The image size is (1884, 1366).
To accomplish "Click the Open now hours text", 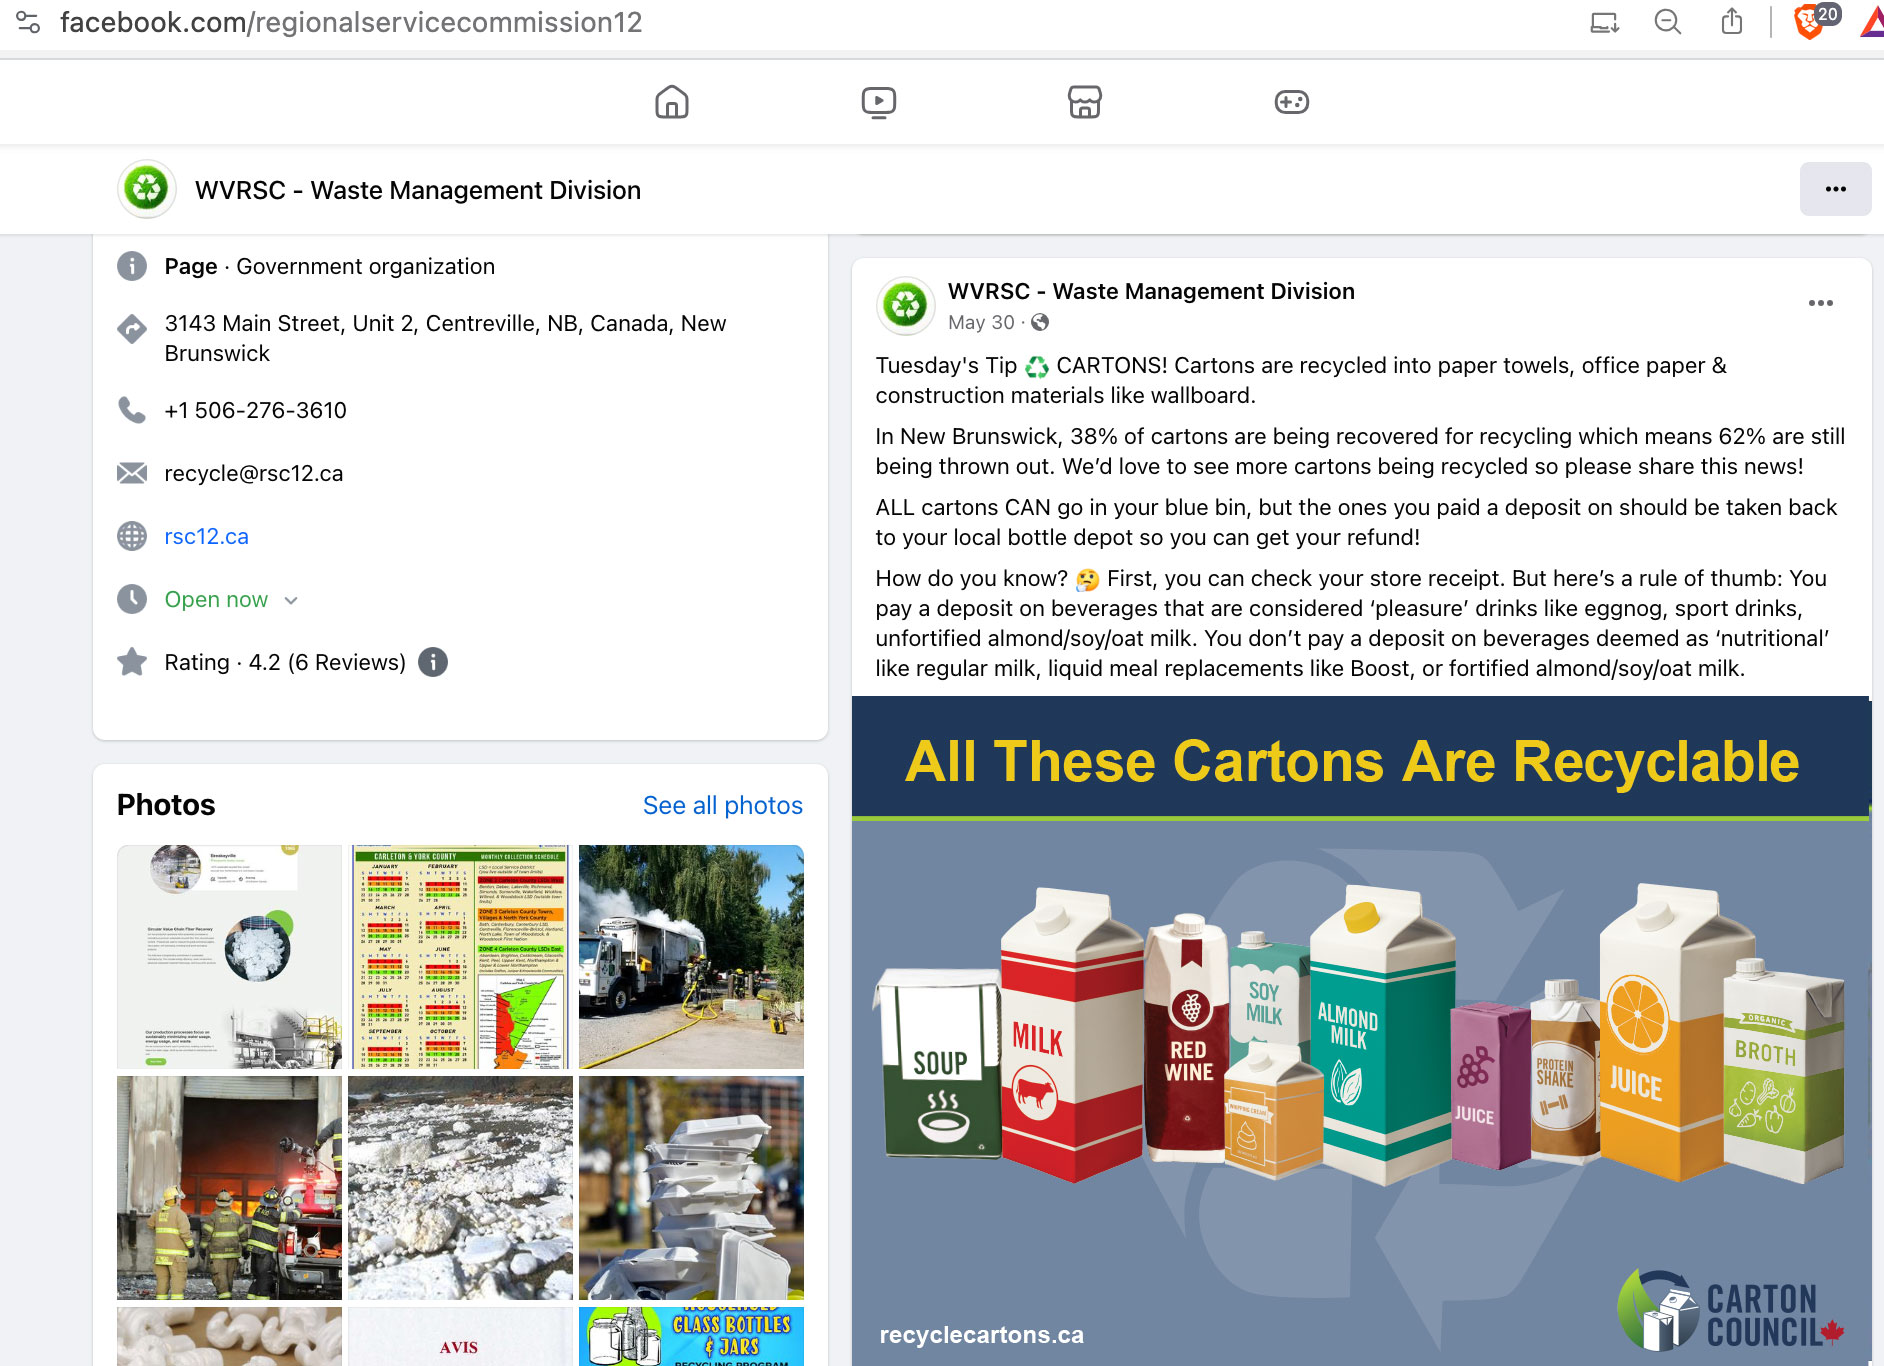I will 216,599.
